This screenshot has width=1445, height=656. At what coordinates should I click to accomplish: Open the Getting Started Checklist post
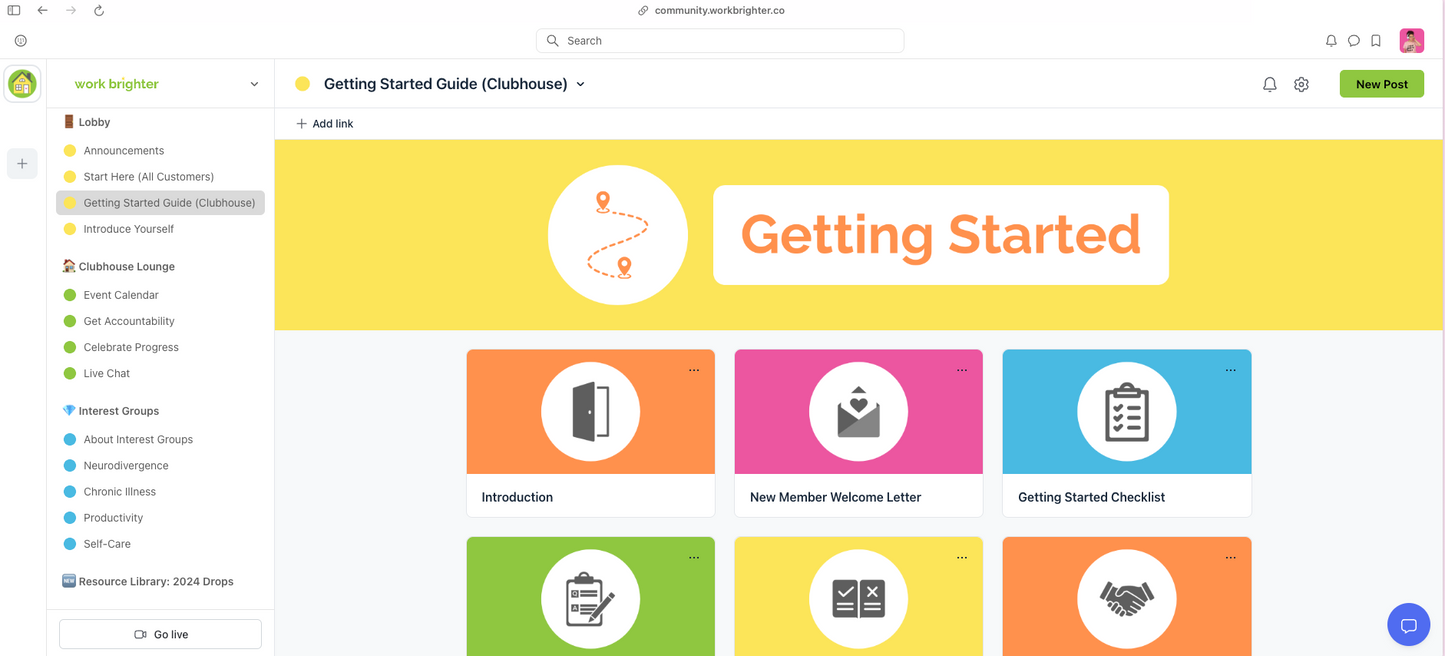(1092, 497)
